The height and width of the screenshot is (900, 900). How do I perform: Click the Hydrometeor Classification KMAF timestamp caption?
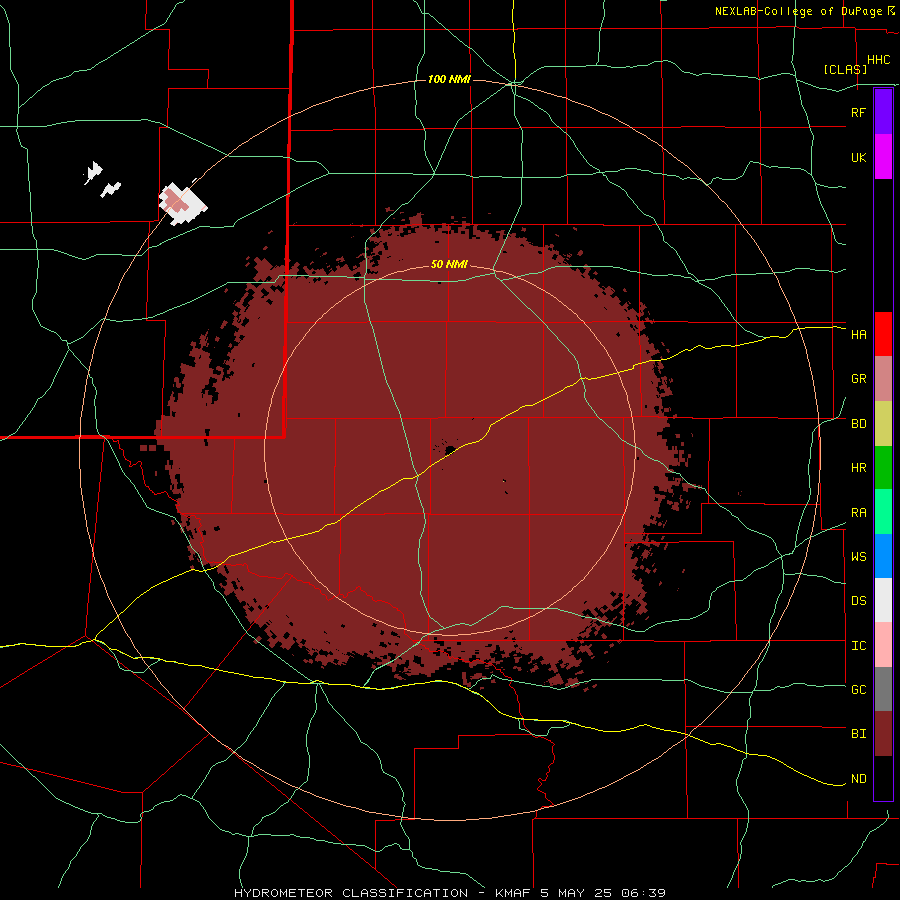click(x=449, y=893)
